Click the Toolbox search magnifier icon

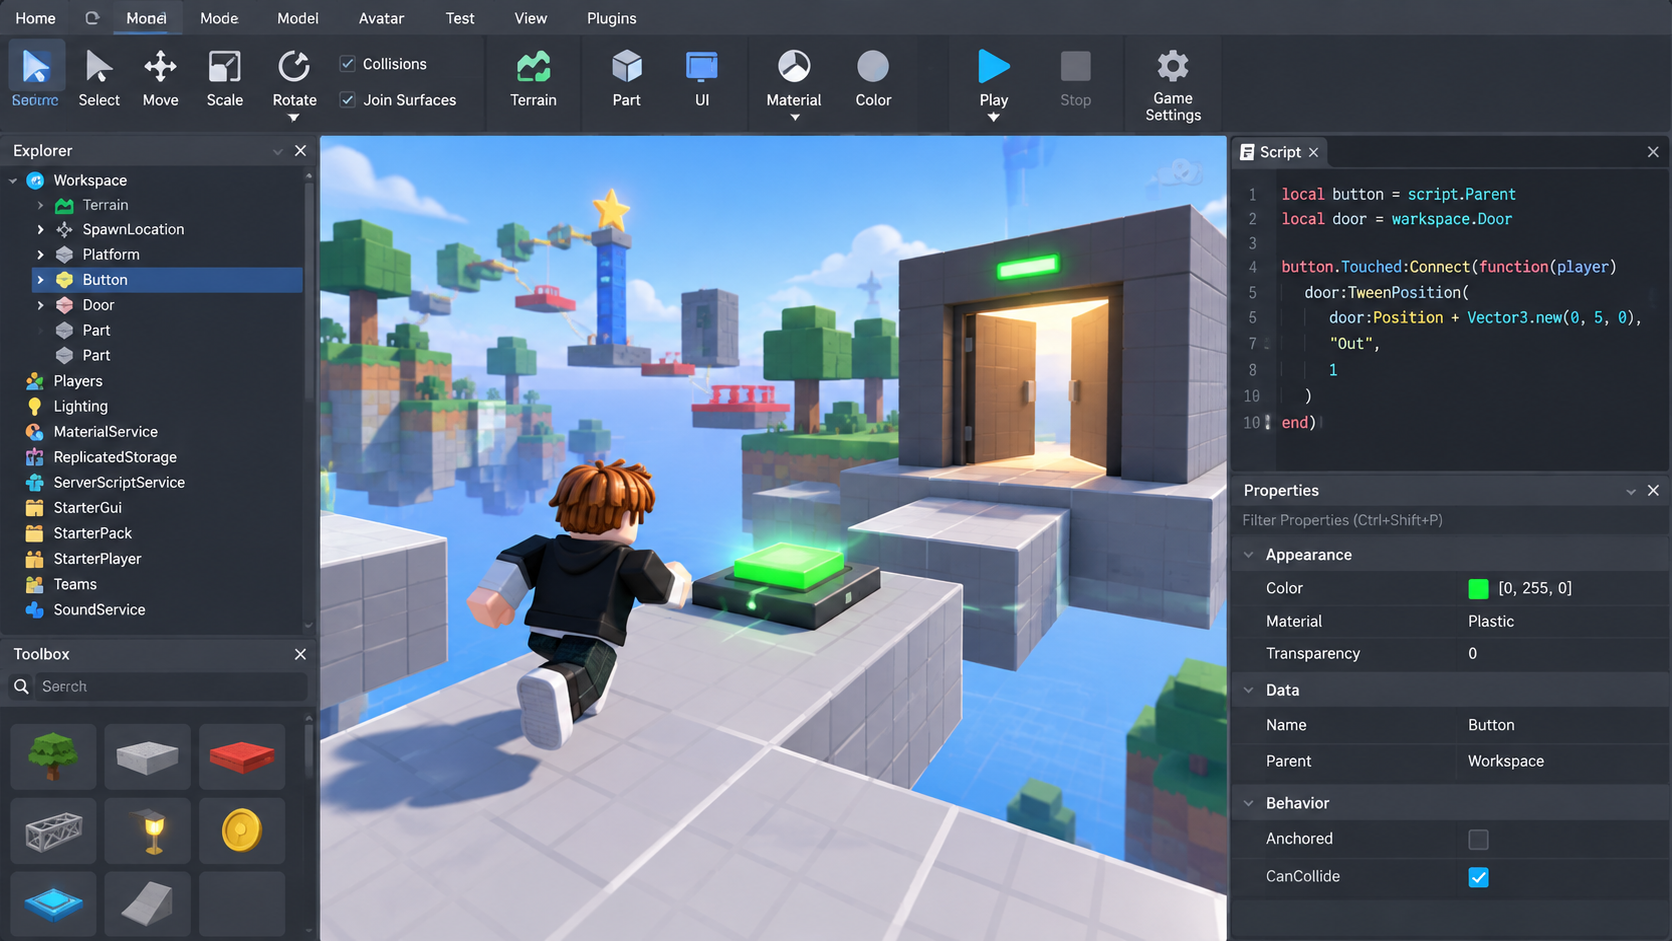[x=21, y=686]
